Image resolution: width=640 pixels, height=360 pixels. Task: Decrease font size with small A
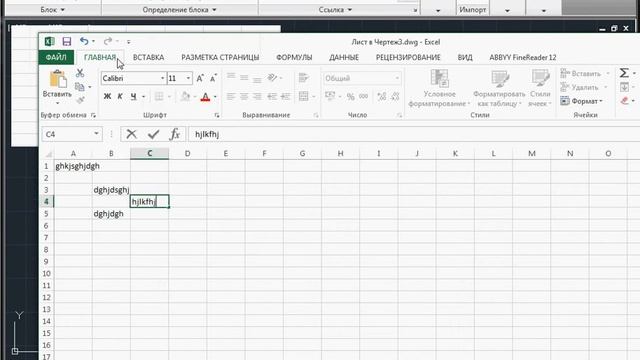tap(213, 78)
